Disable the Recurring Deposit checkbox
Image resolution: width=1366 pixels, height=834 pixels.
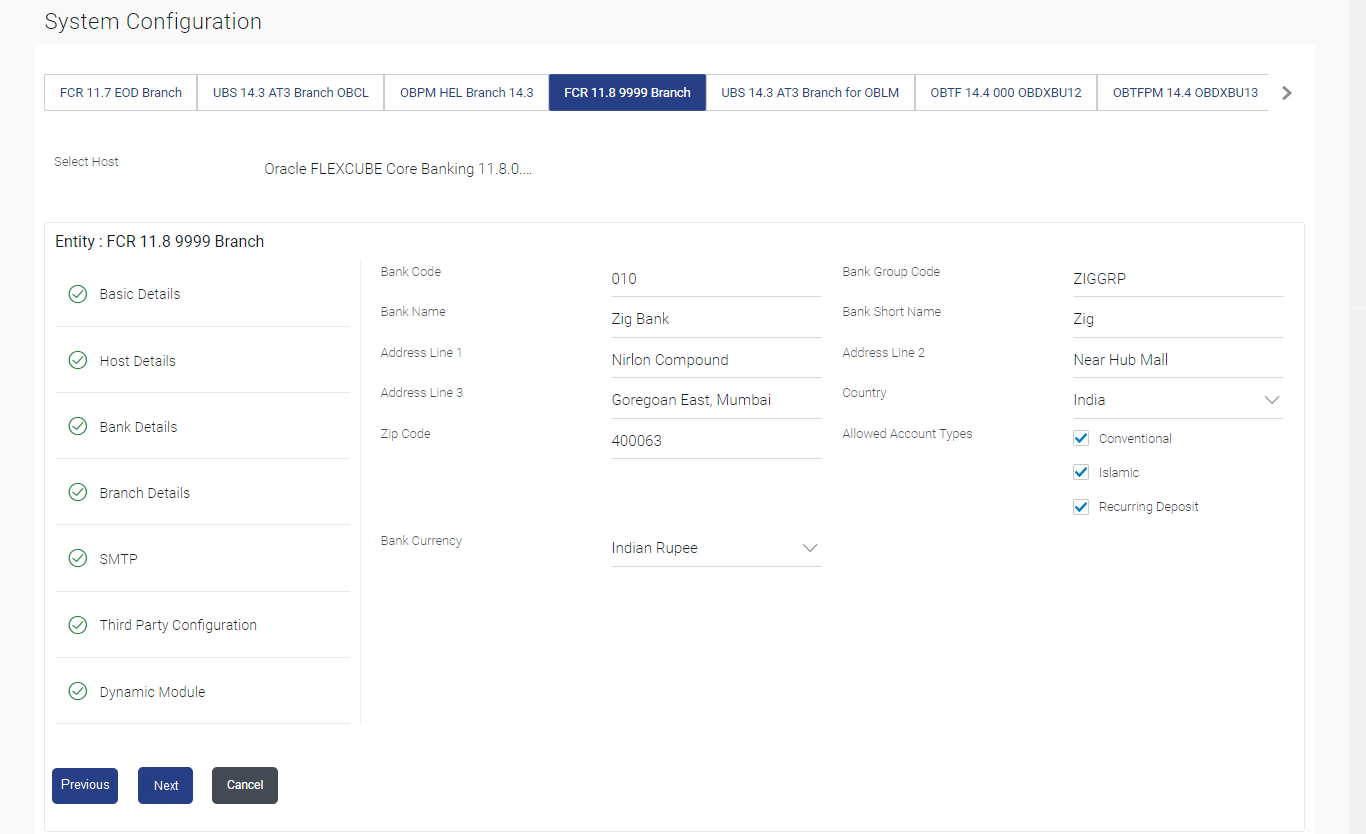coord(1081,507)
